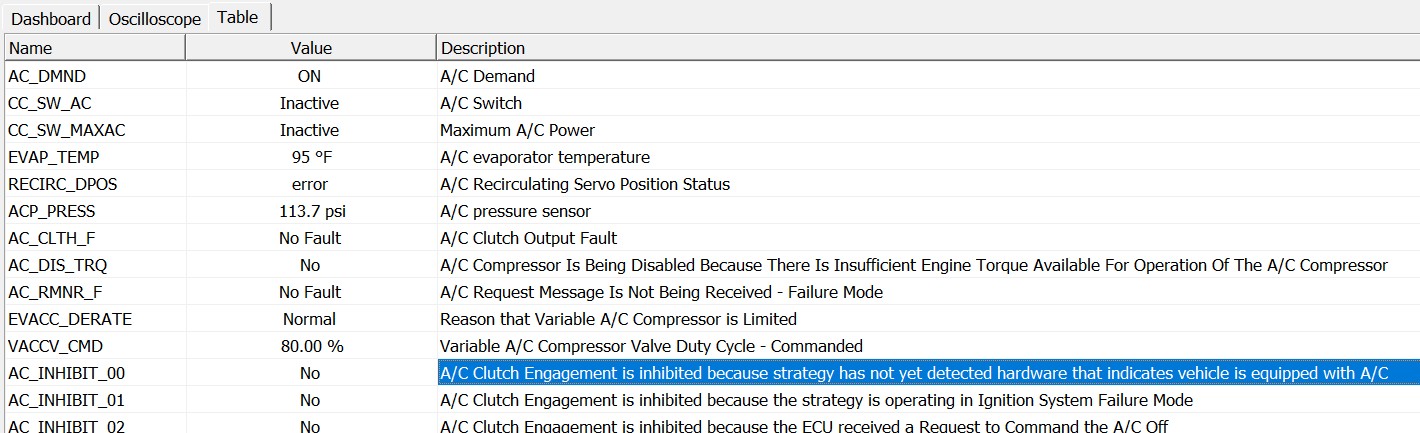The width and height of the screenshot is (1420, 433).
Task: Click the highlighted AC_INHIBIT_00 description
Action: point(913,373)
